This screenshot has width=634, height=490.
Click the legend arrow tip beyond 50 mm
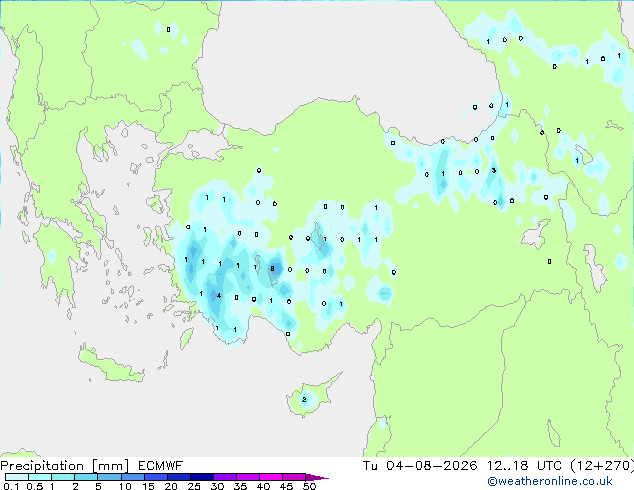pyautogui.click(x=317, y=477)
